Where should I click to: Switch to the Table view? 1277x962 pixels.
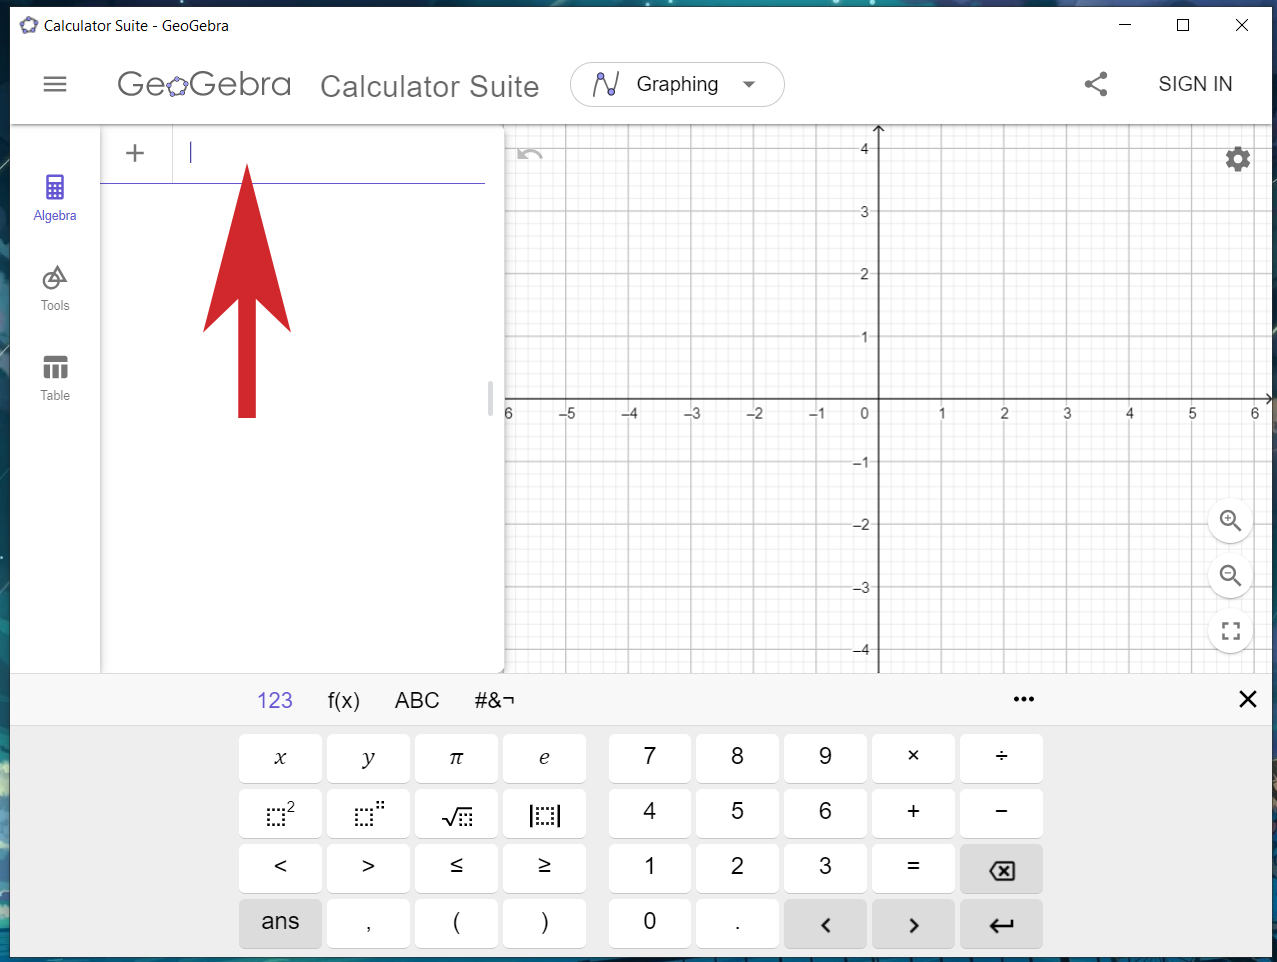pyautogui.click(x=55, y=378)
